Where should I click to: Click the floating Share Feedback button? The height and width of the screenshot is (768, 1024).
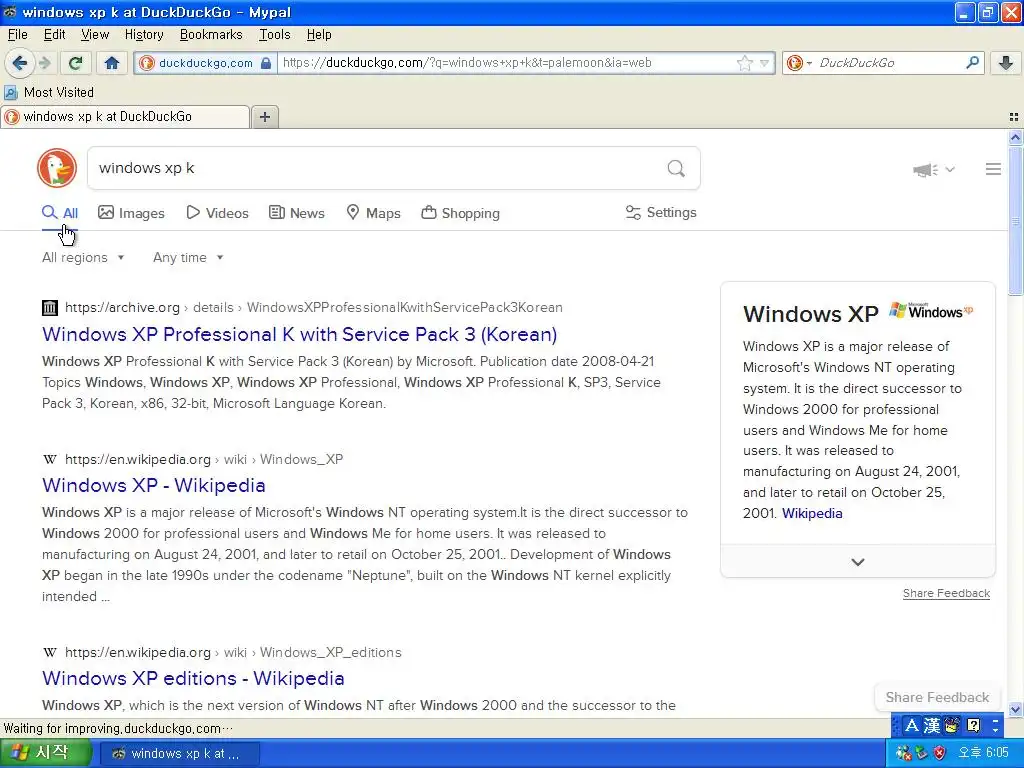pyautogui.click(x=937, y=697)
